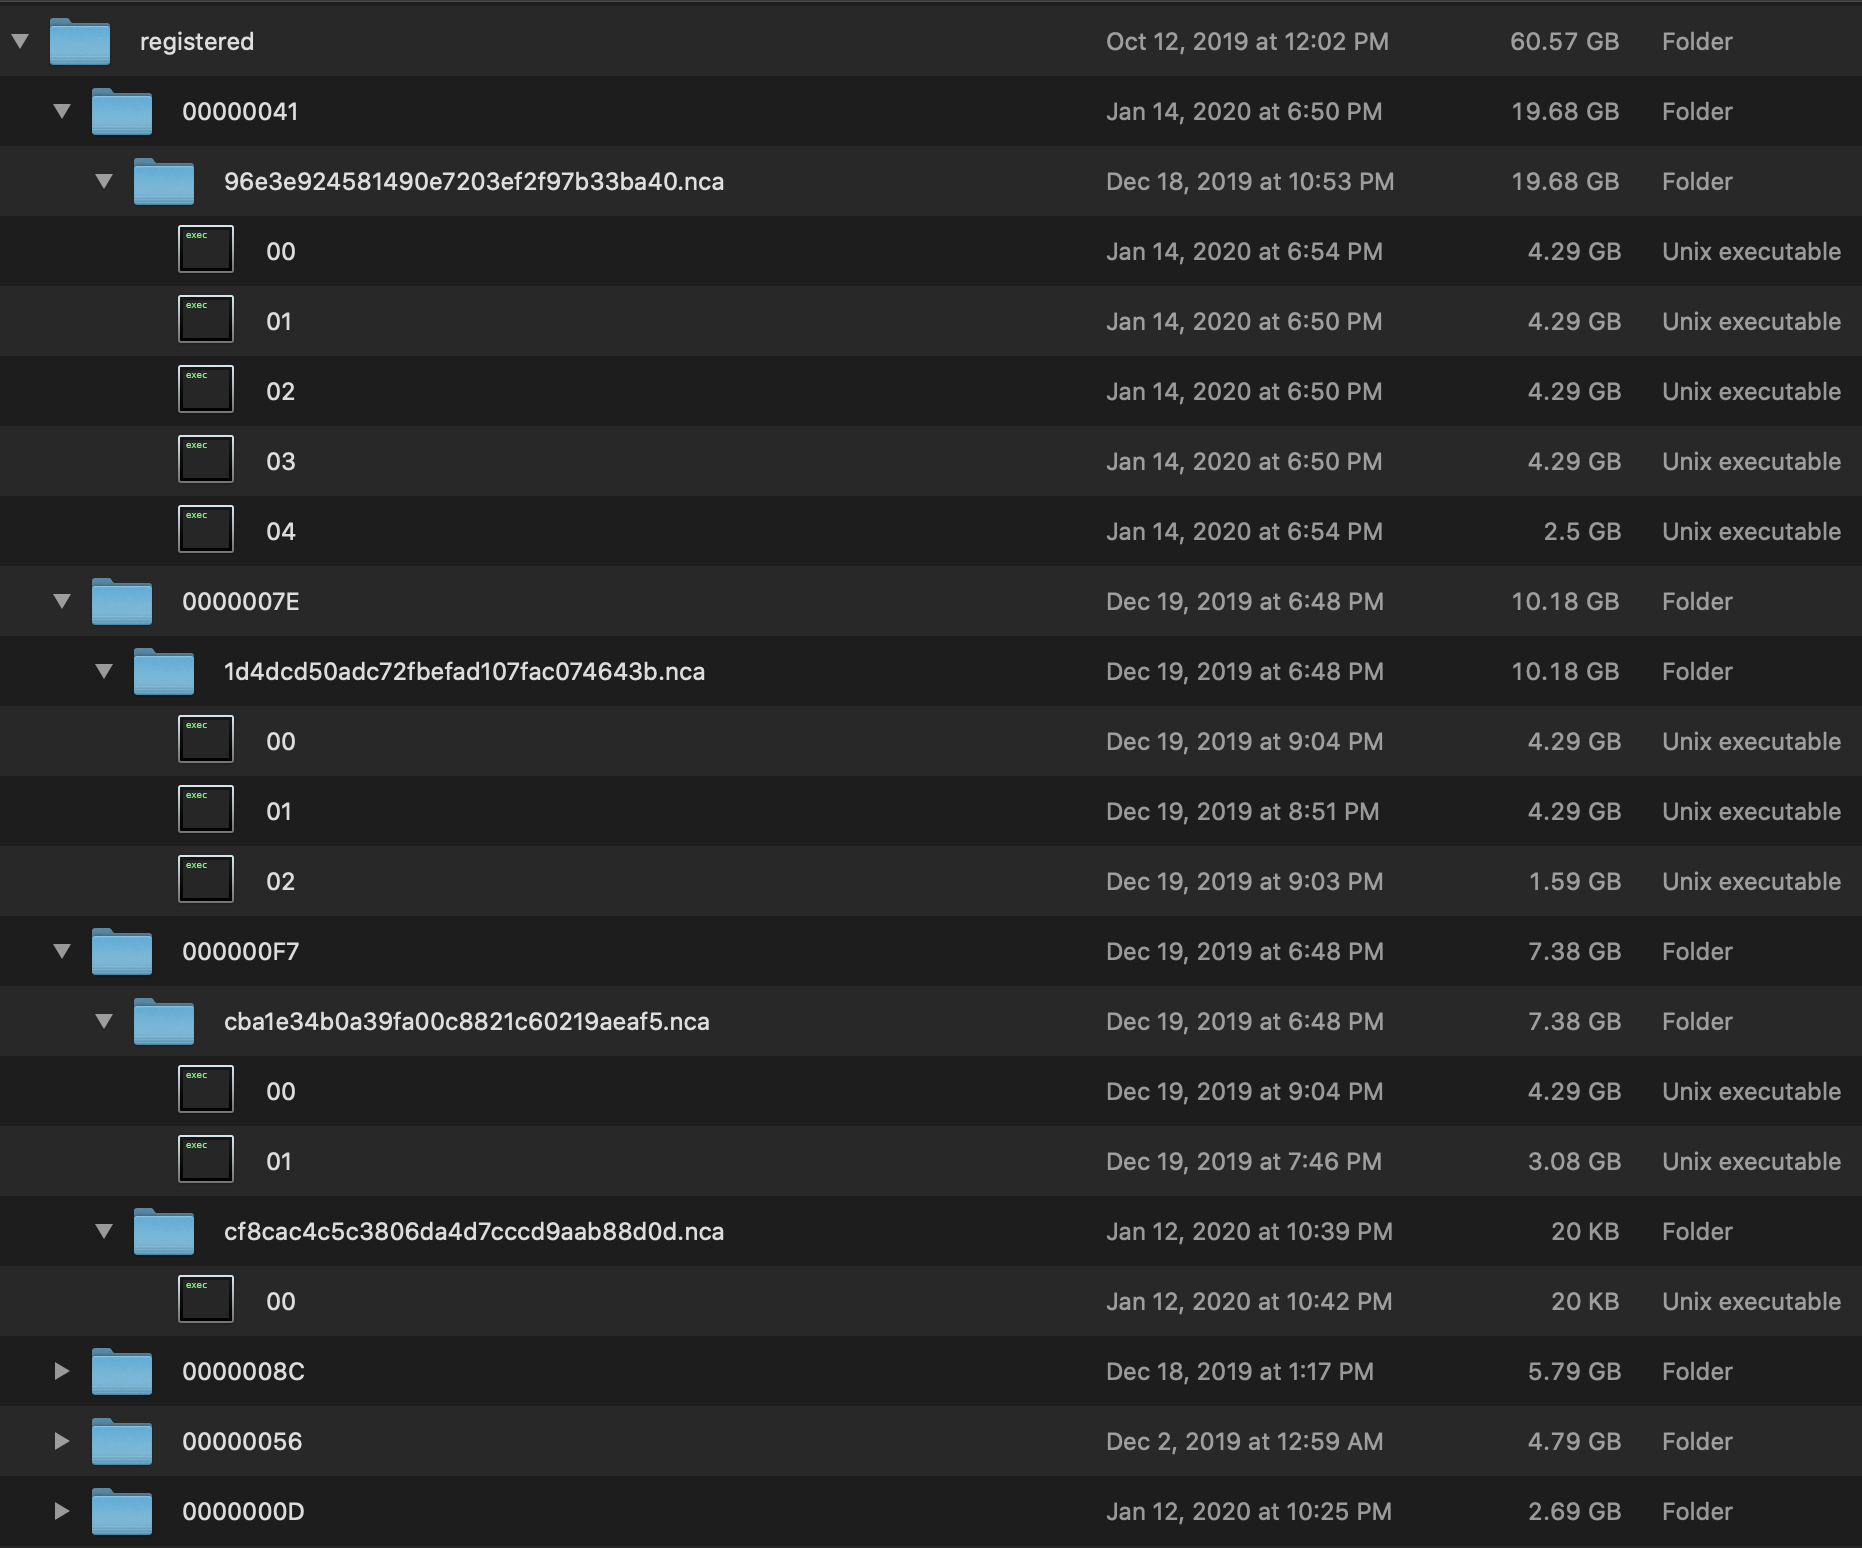Viewport: 1862px width, 1548px height.
Task: Click the size value "60.57 GB"
Action: 1565,42
